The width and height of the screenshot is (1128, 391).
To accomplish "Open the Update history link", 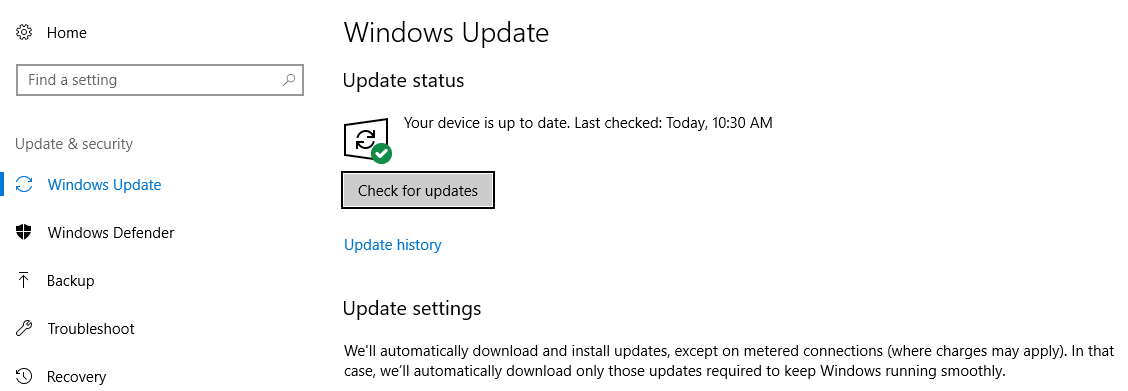I will pyautogui.click(x=393, y=245).
